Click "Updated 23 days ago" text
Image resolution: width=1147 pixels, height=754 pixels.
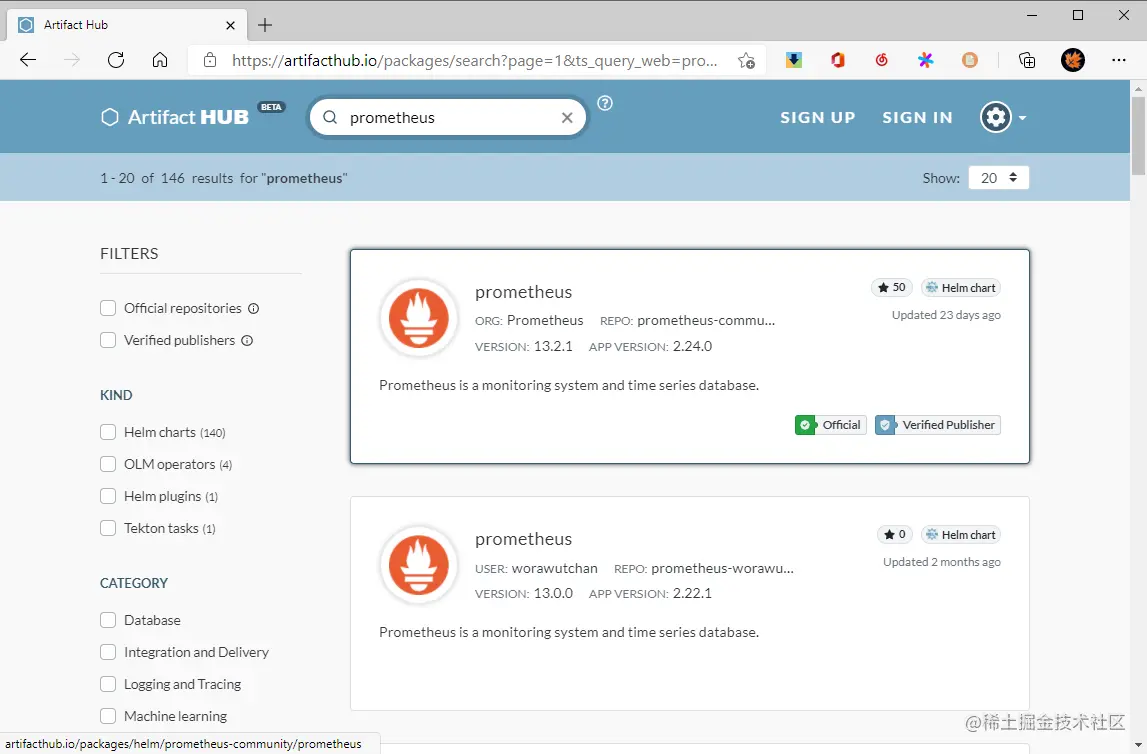(946, 315)
